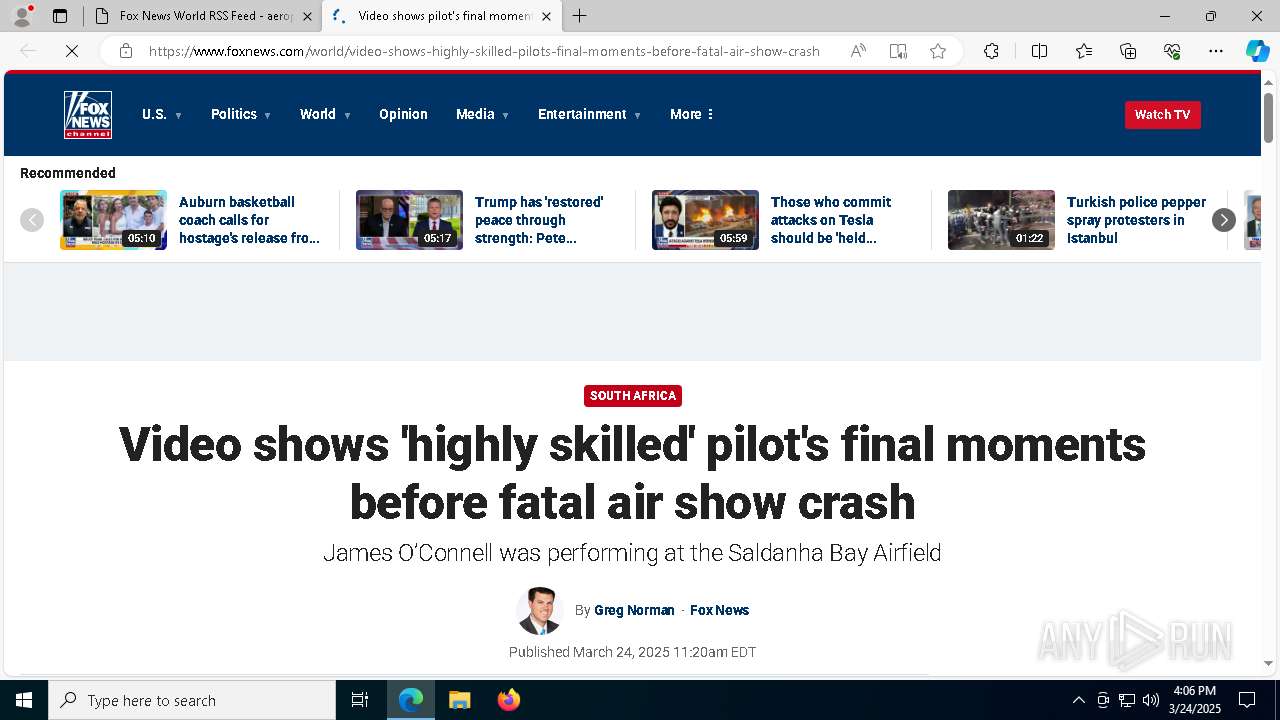Open Task View on the taskbar
Image resolution: width=1280 pixels, height=720 pixels.
pos(360,700)
